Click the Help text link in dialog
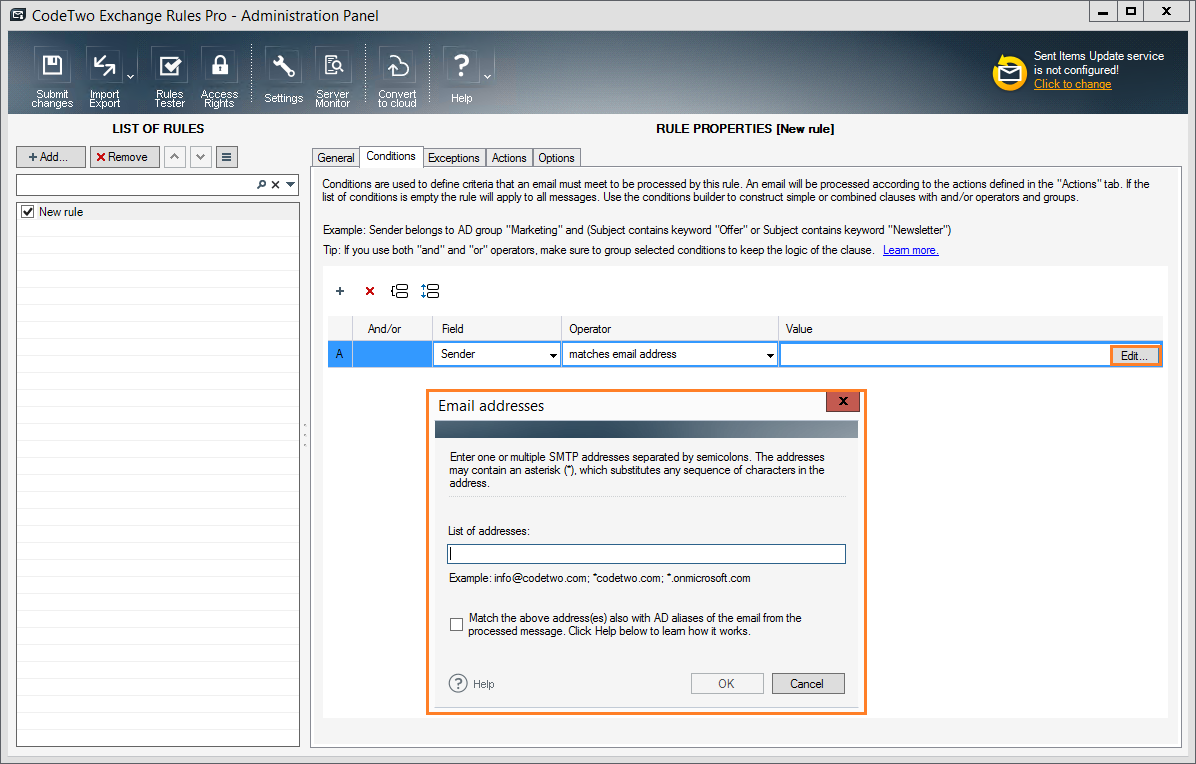The width and height of the screenshot is (1196, 764). 484,684
